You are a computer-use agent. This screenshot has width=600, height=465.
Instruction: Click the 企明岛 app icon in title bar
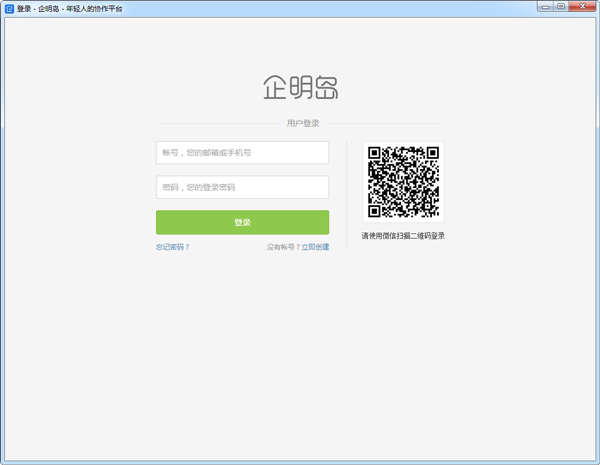[9, 7]
